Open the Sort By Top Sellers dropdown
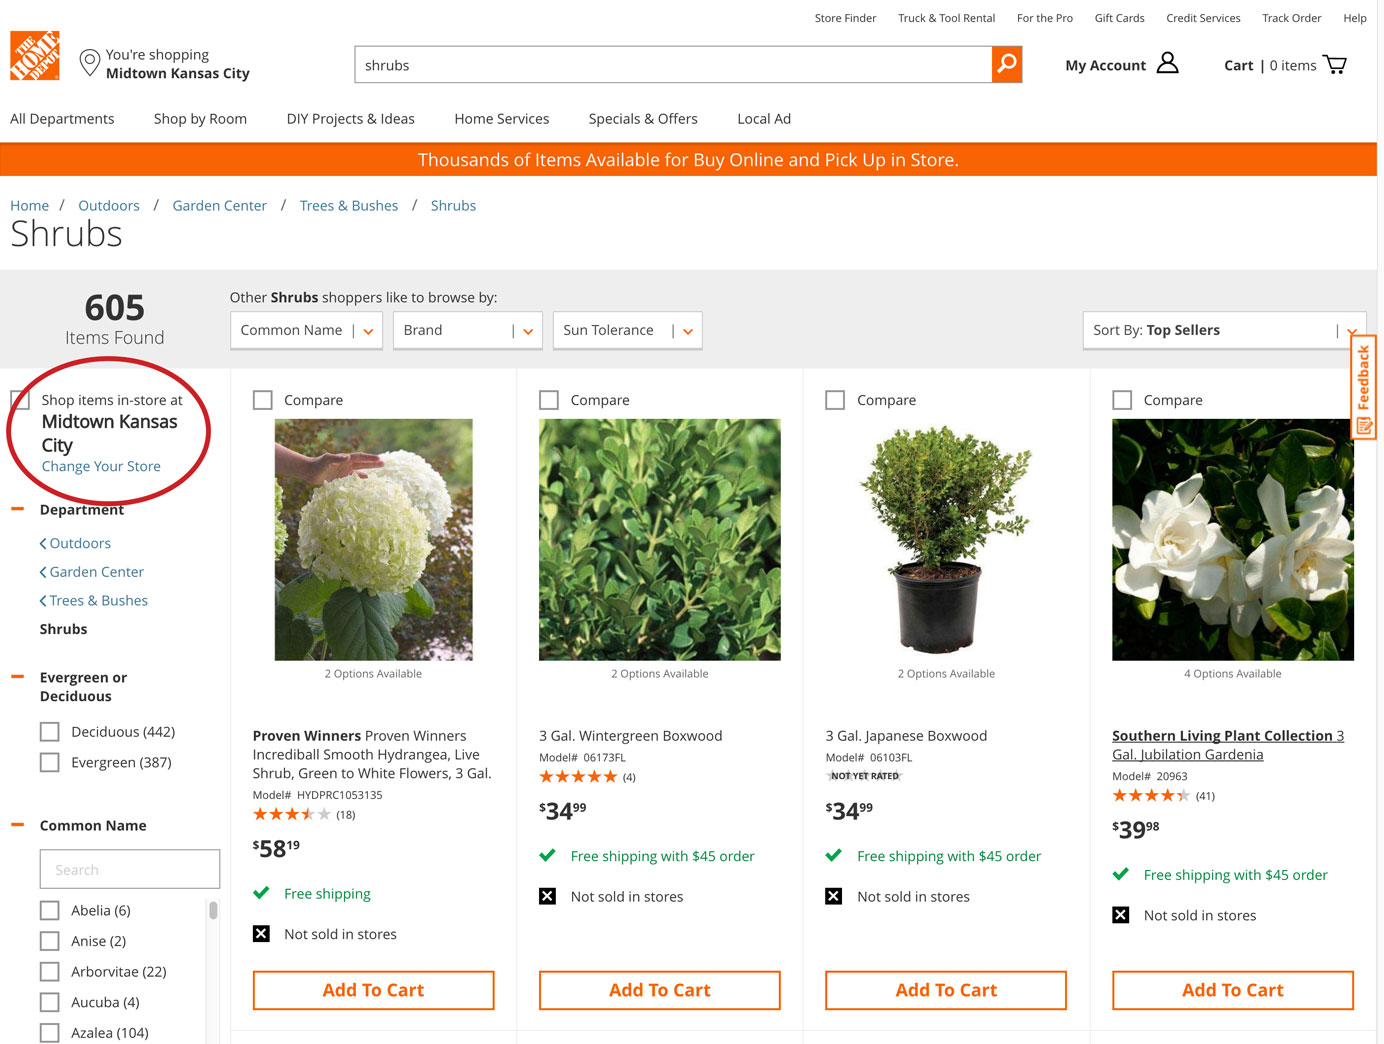This screenshot has width=1384, height=1044. [1224, 330]
